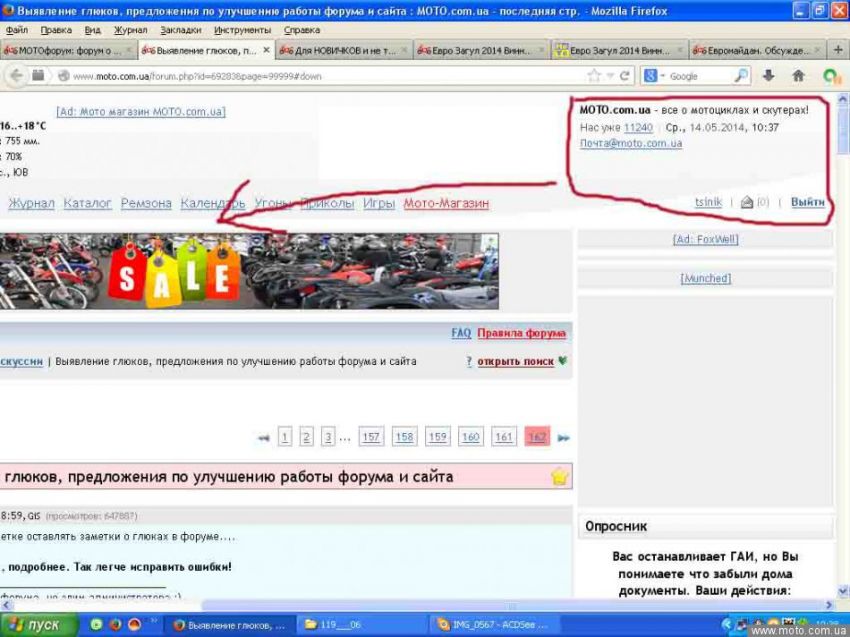Switch to the МОТОфорум: форум о... tab
Image resolution: width=850 pixels, height=637 pixels.
tap(68, 50)
